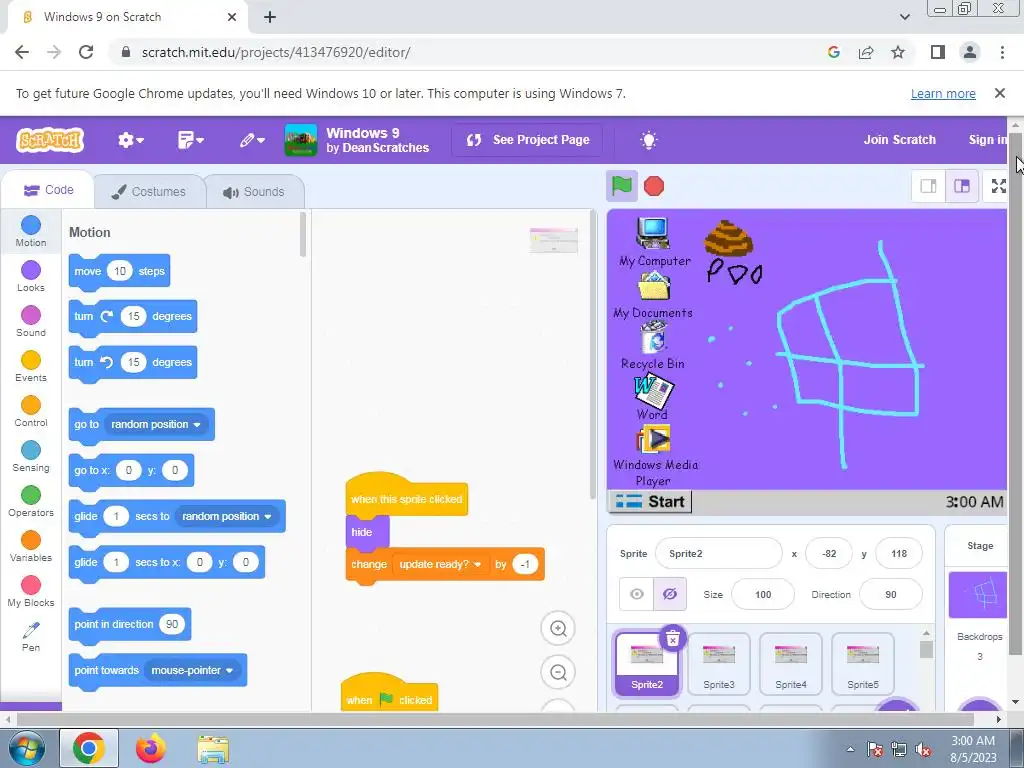The image size is (1024, 768).
Task: Switch to small stage layout
Action: pyautogui.click(x=928, y=186)
